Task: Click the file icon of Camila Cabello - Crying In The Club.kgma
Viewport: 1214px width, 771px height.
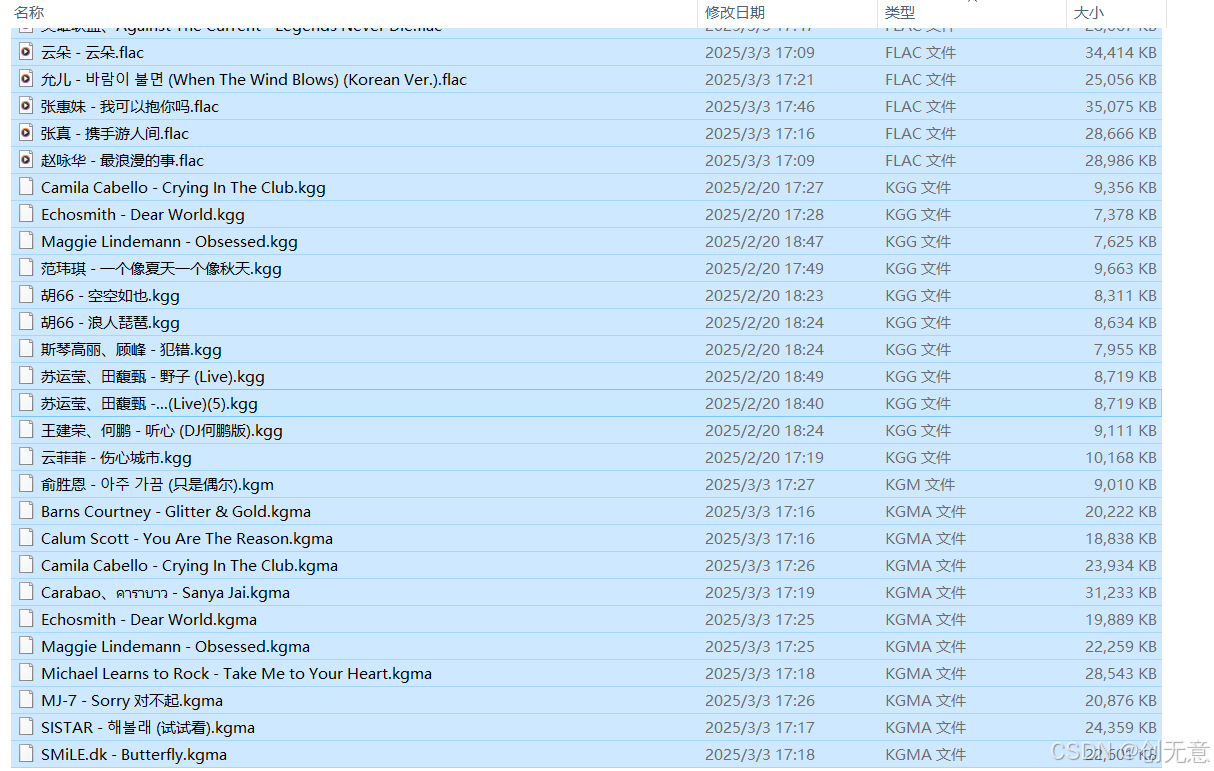Action: point(26,565)
